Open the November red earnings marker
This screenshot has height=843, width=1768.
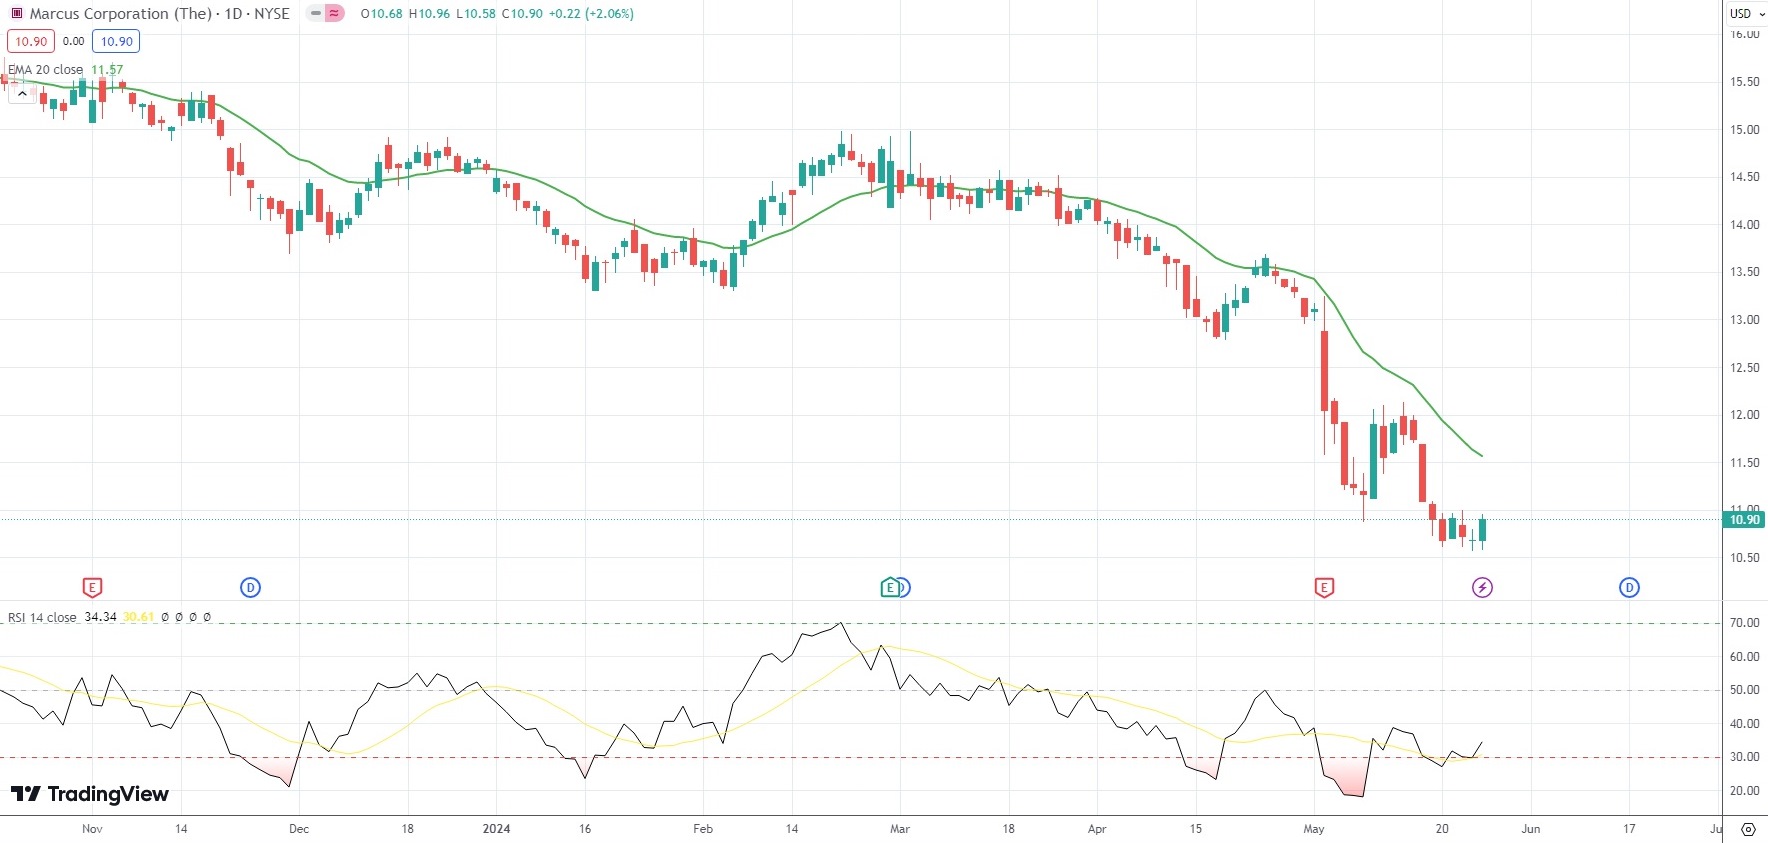pyautogui.click(x=92, y=588)
